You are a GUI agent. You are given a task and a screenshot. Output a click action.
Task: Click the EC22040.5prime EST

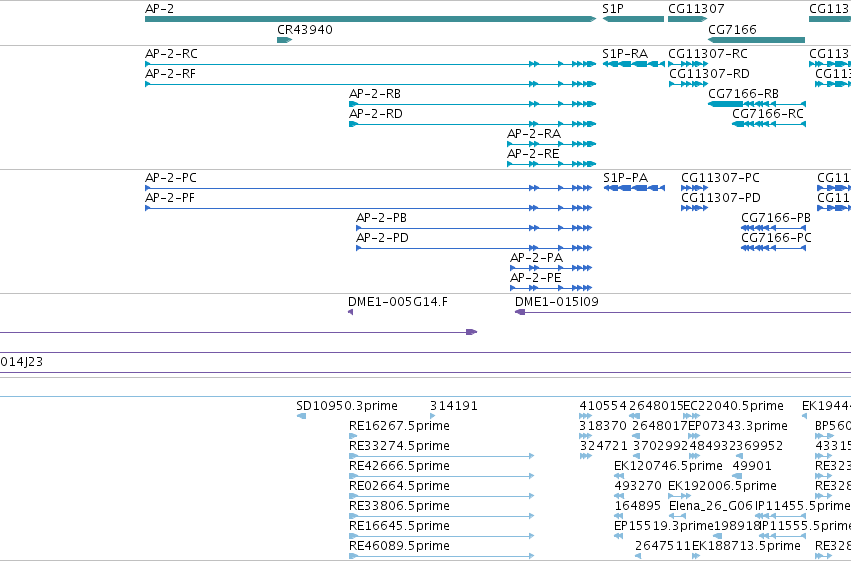(691, 416)
